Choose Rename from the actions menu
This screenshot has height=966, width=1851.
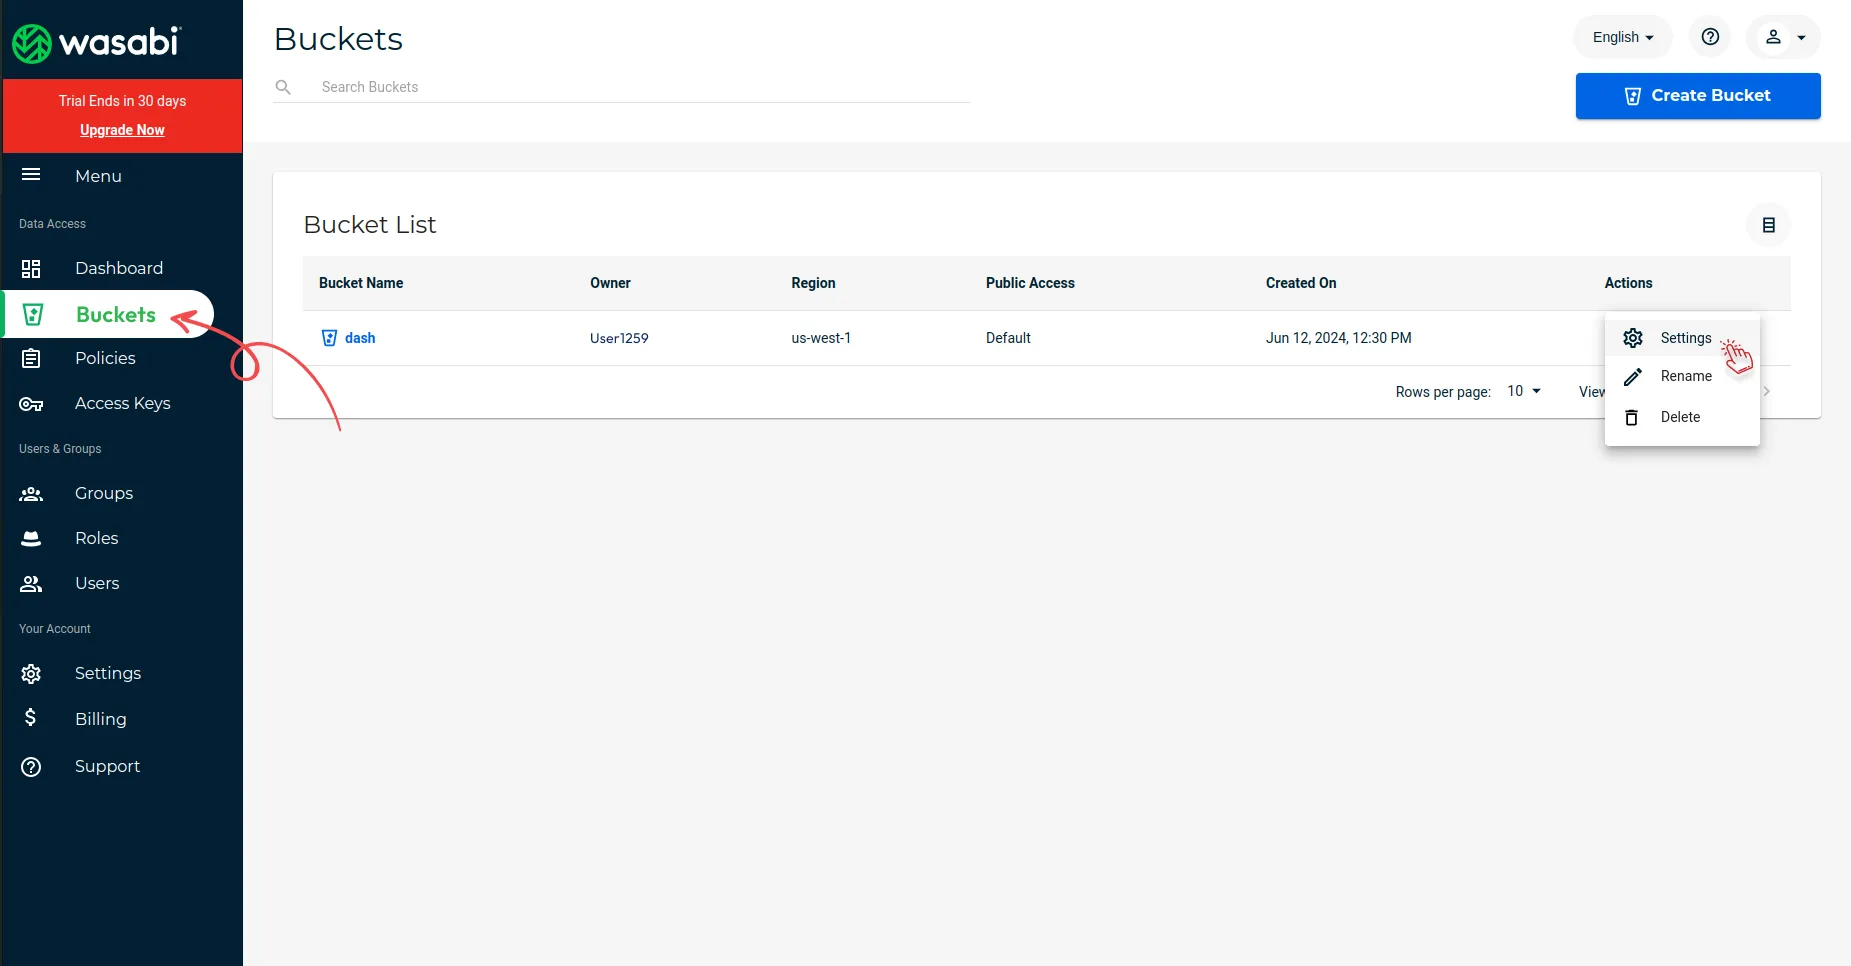click(x=1685, y=376)
